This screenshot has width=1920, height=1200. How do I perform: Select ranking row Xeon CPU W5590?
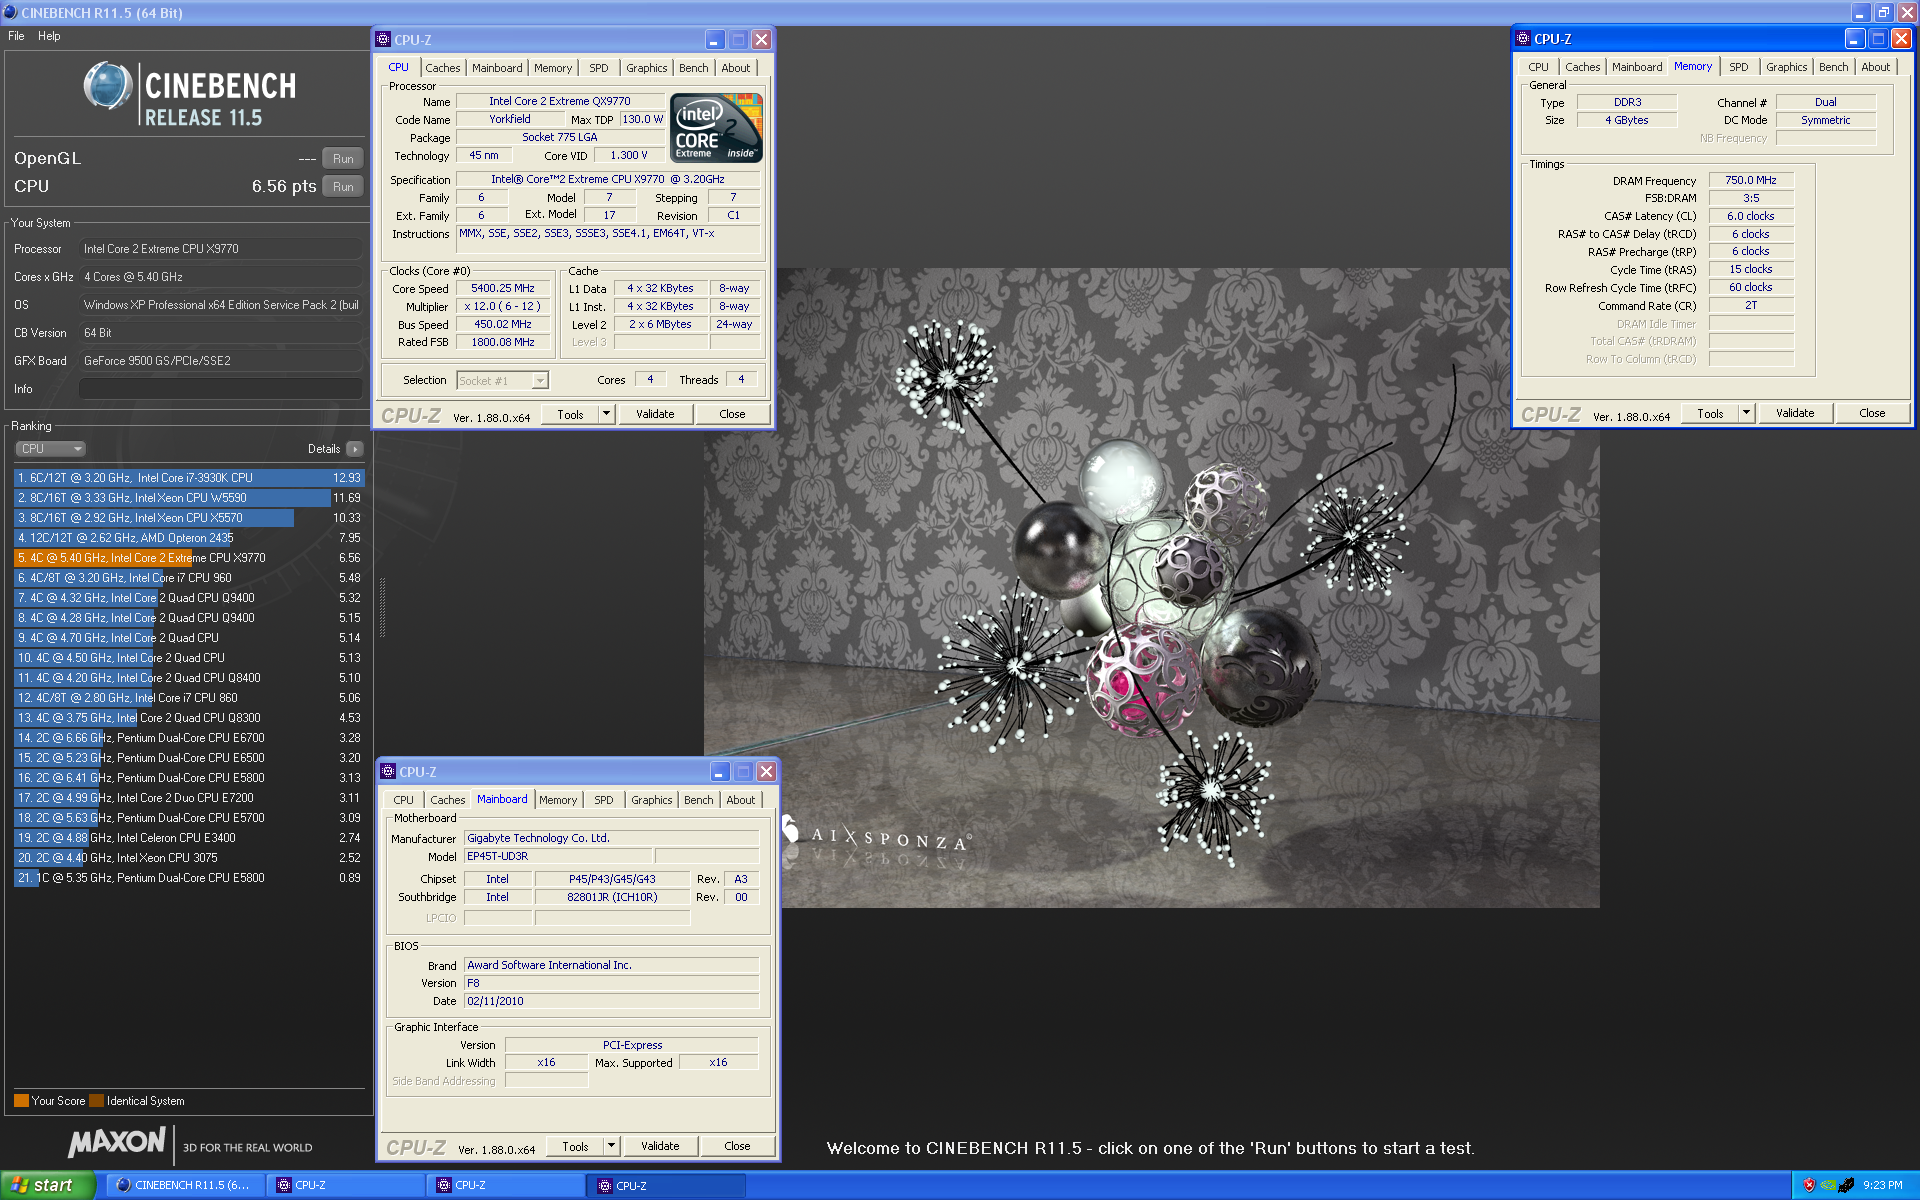point(189,498)
